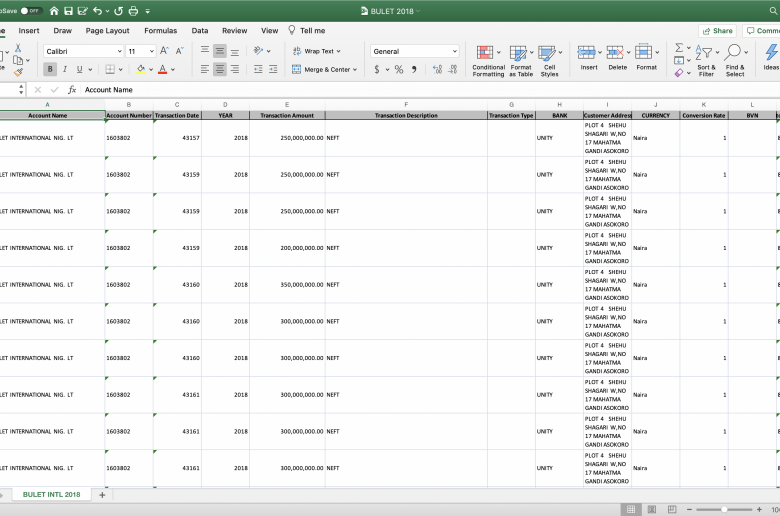Click the Percent Style icon
780x516 pixels.
pos(399,70)
